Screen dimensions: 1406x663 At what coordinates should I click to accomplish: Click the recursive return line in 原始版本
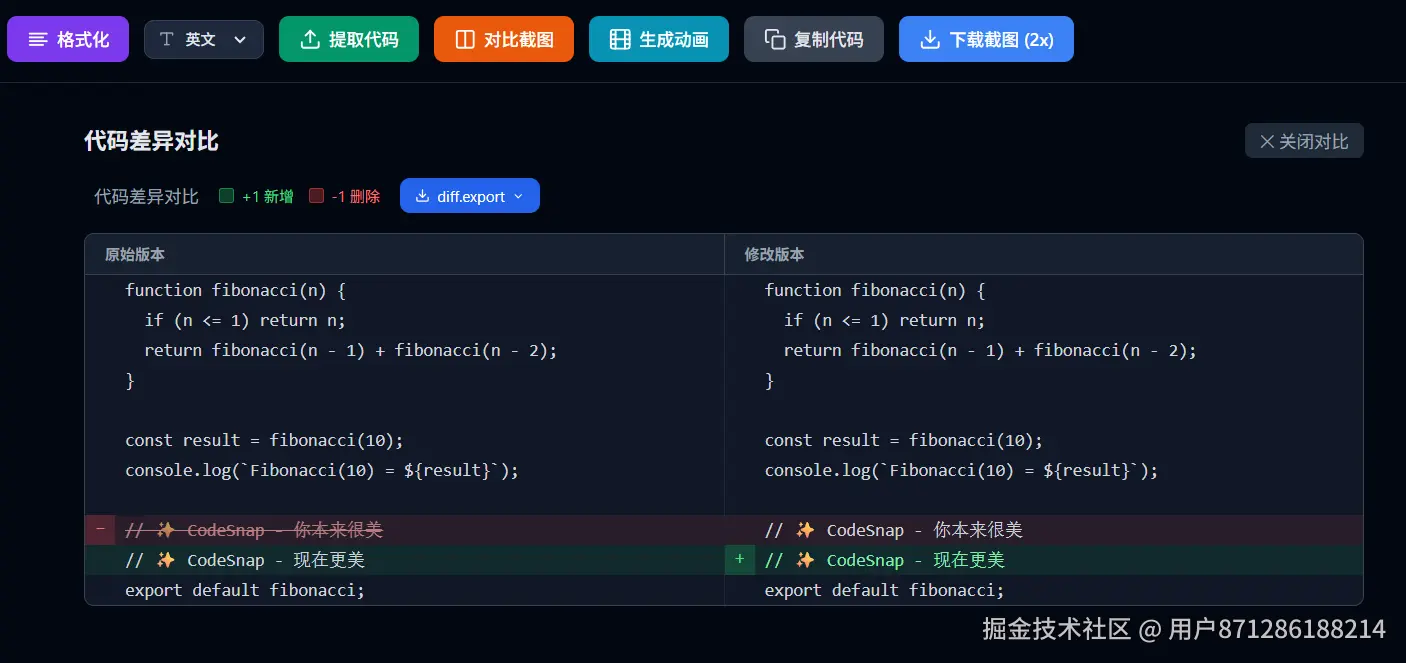click(351, 350)
